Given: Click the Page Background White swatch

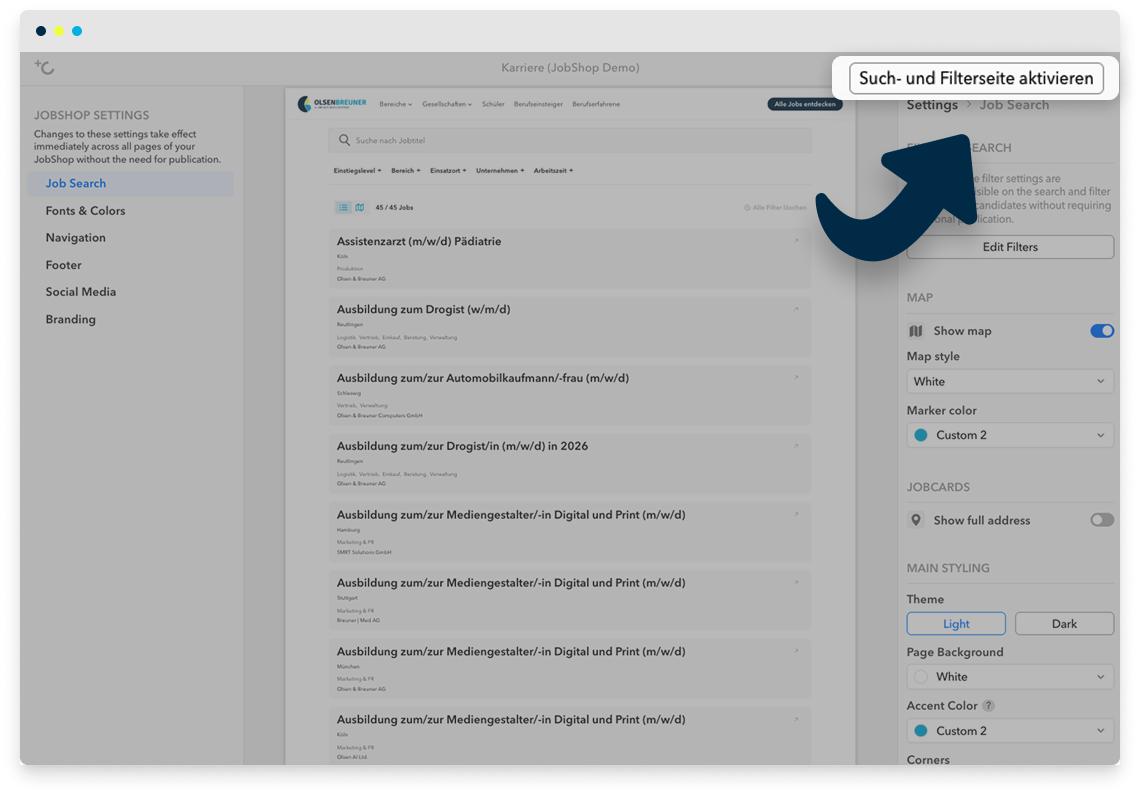Looking at the screenshot, I should (920, 676).
